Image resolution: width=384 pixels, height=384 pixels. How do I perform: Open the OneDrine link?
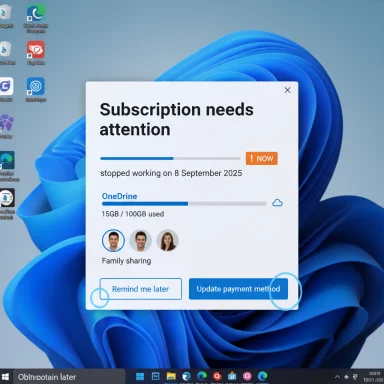119,196
